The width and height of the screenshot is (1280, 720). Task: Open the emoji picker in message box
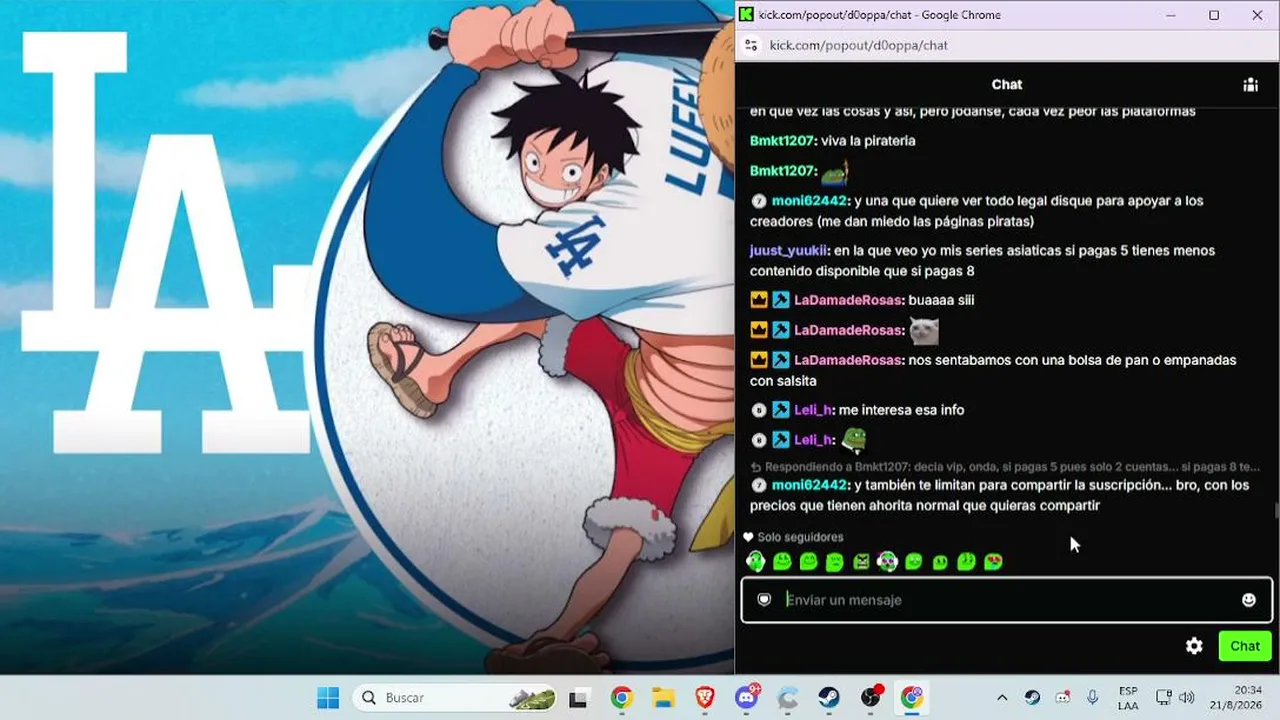(1249, 600)
